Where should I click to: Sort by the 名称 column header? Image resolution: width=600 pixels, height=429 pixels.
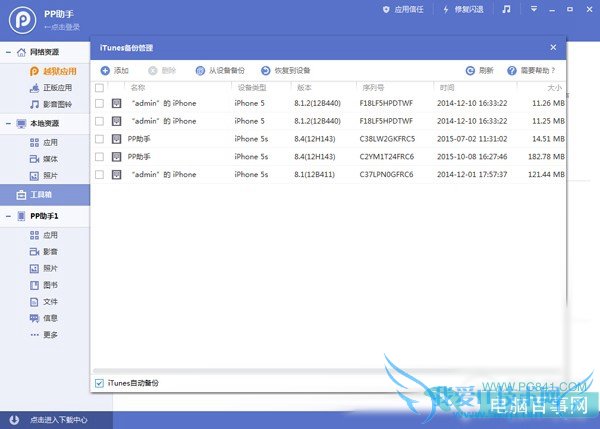click(x=138, y=88)
